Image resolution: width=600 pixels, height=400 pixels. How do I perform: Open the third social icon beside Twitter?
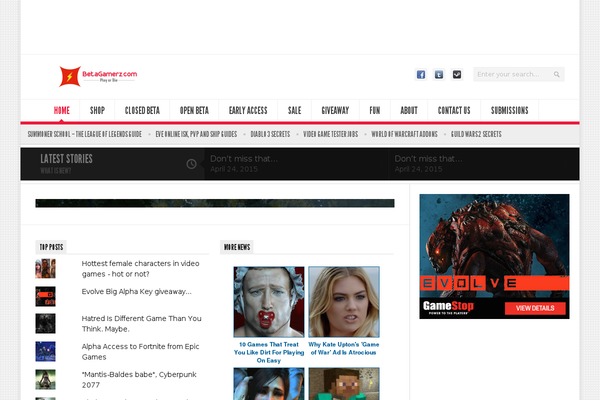tap(457, 74)
